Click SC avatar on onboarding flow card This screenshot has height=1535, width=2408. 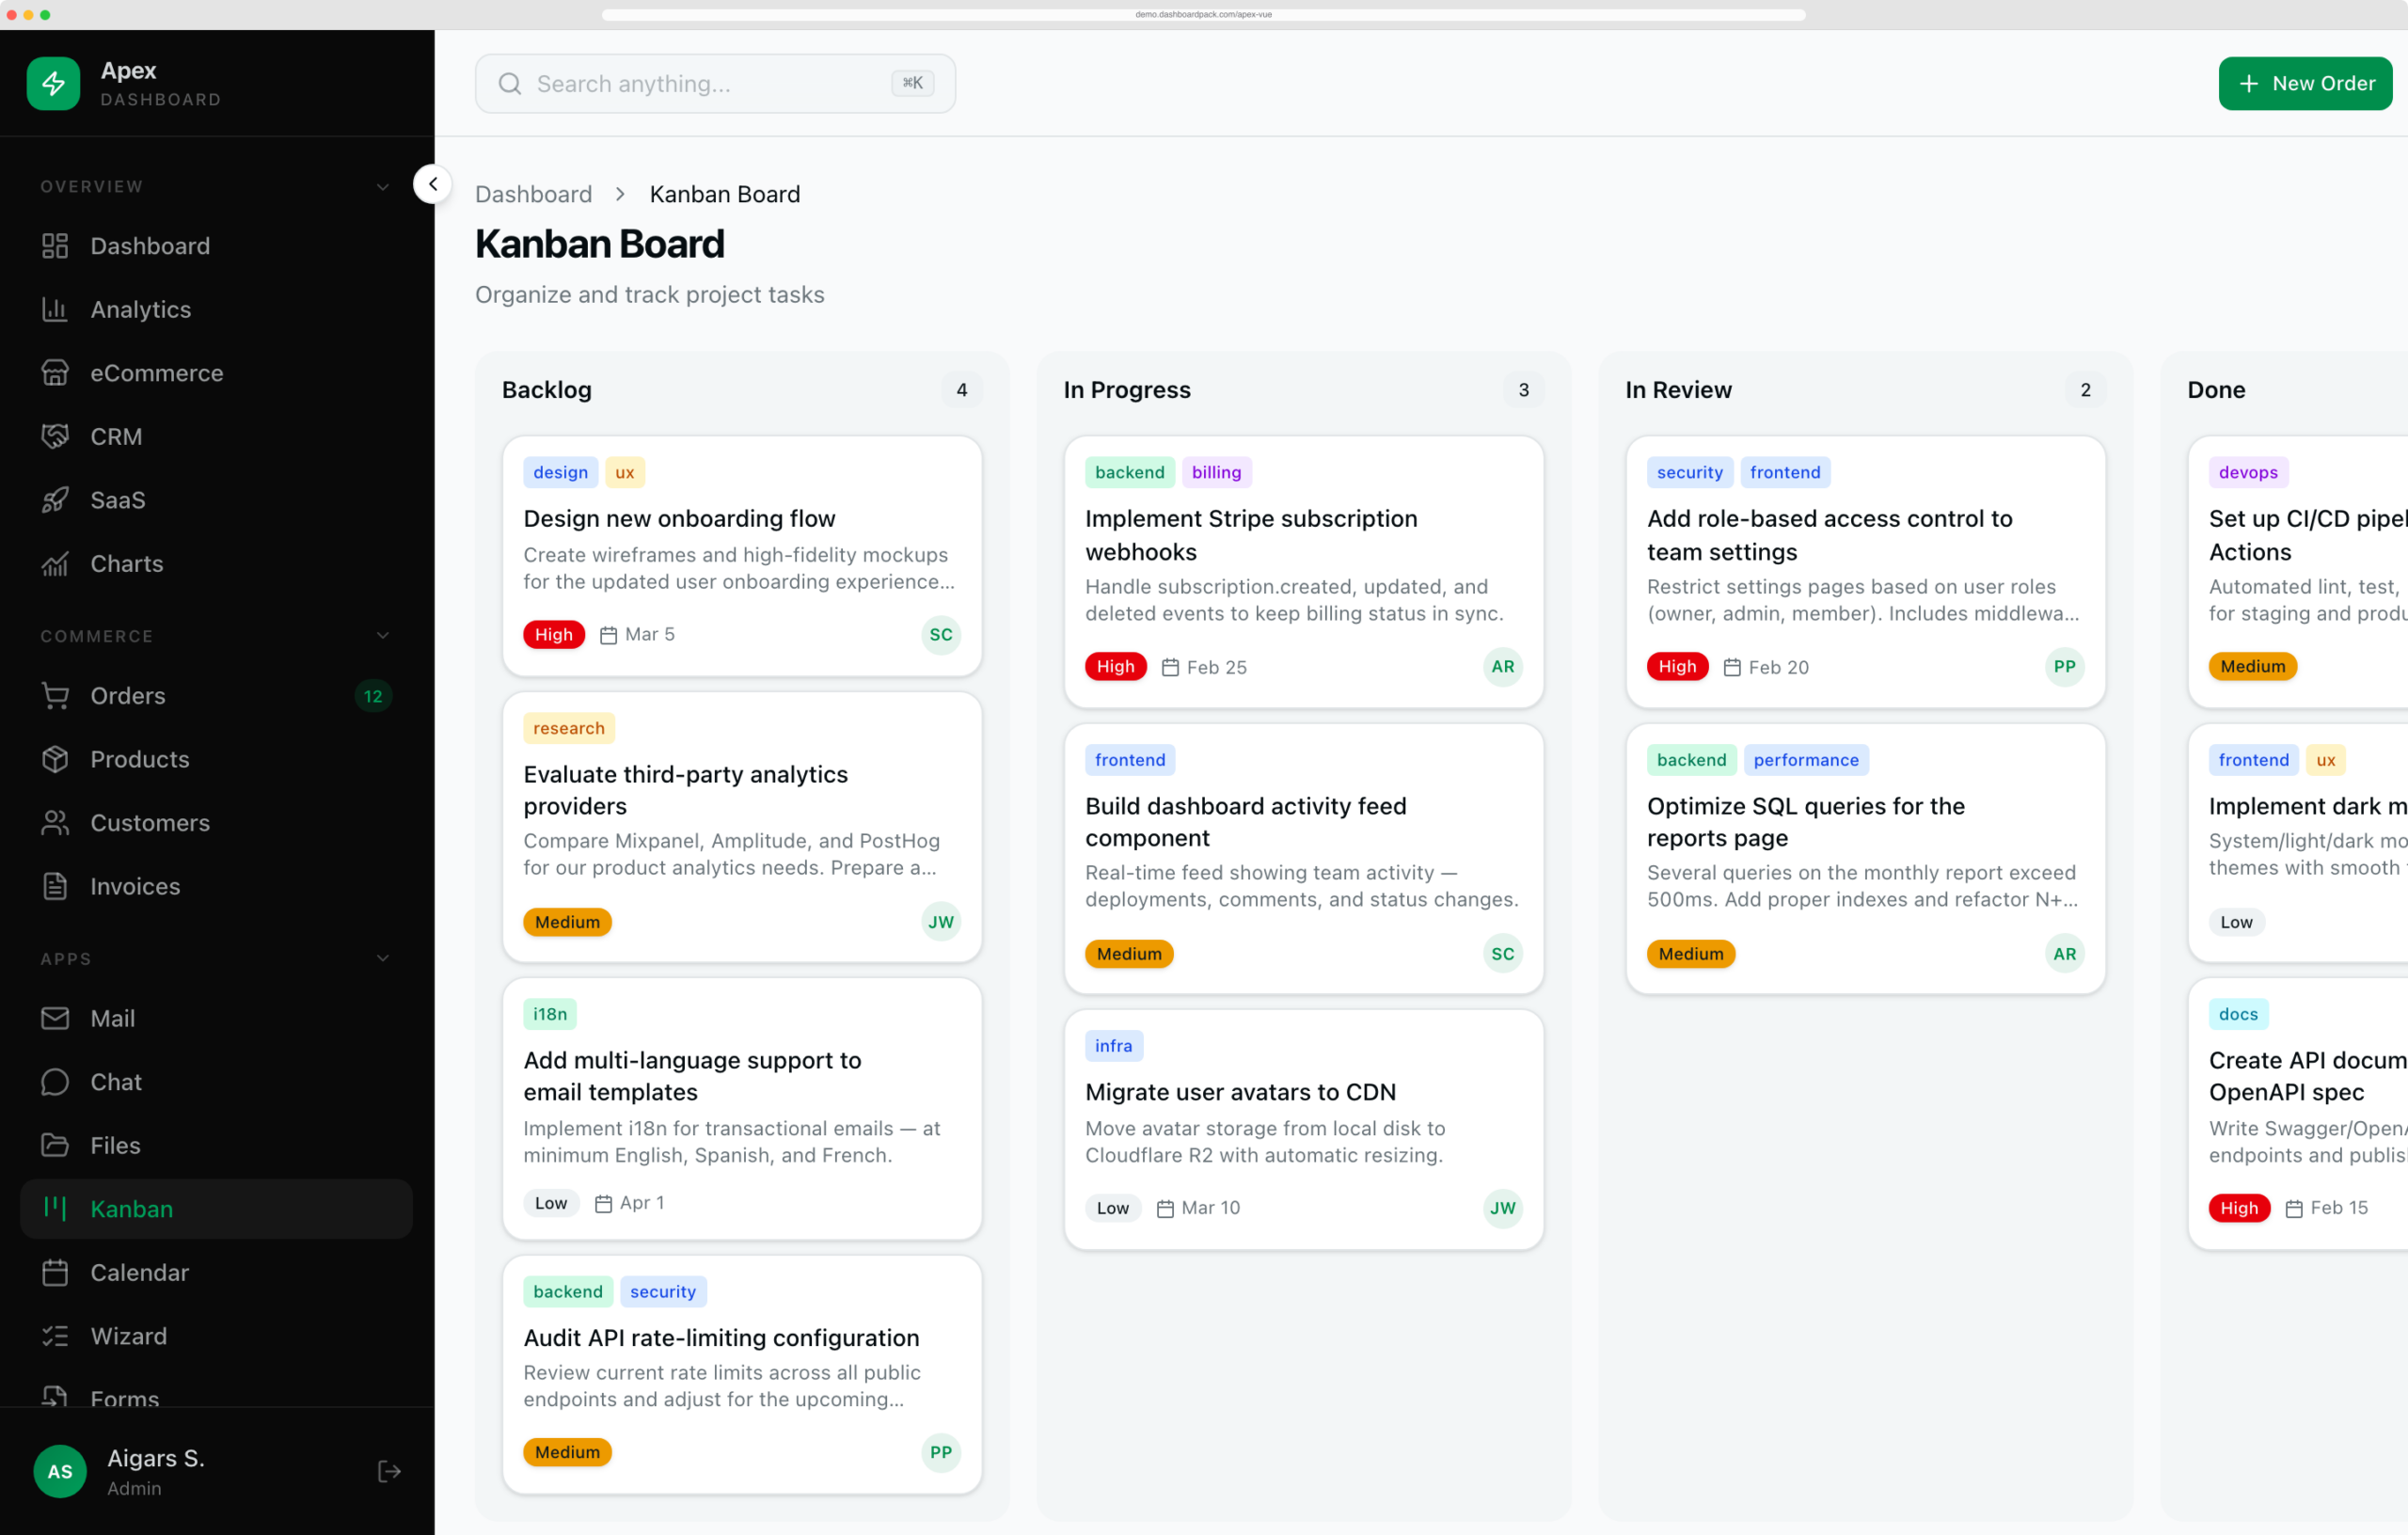click(x=941, y=635)
